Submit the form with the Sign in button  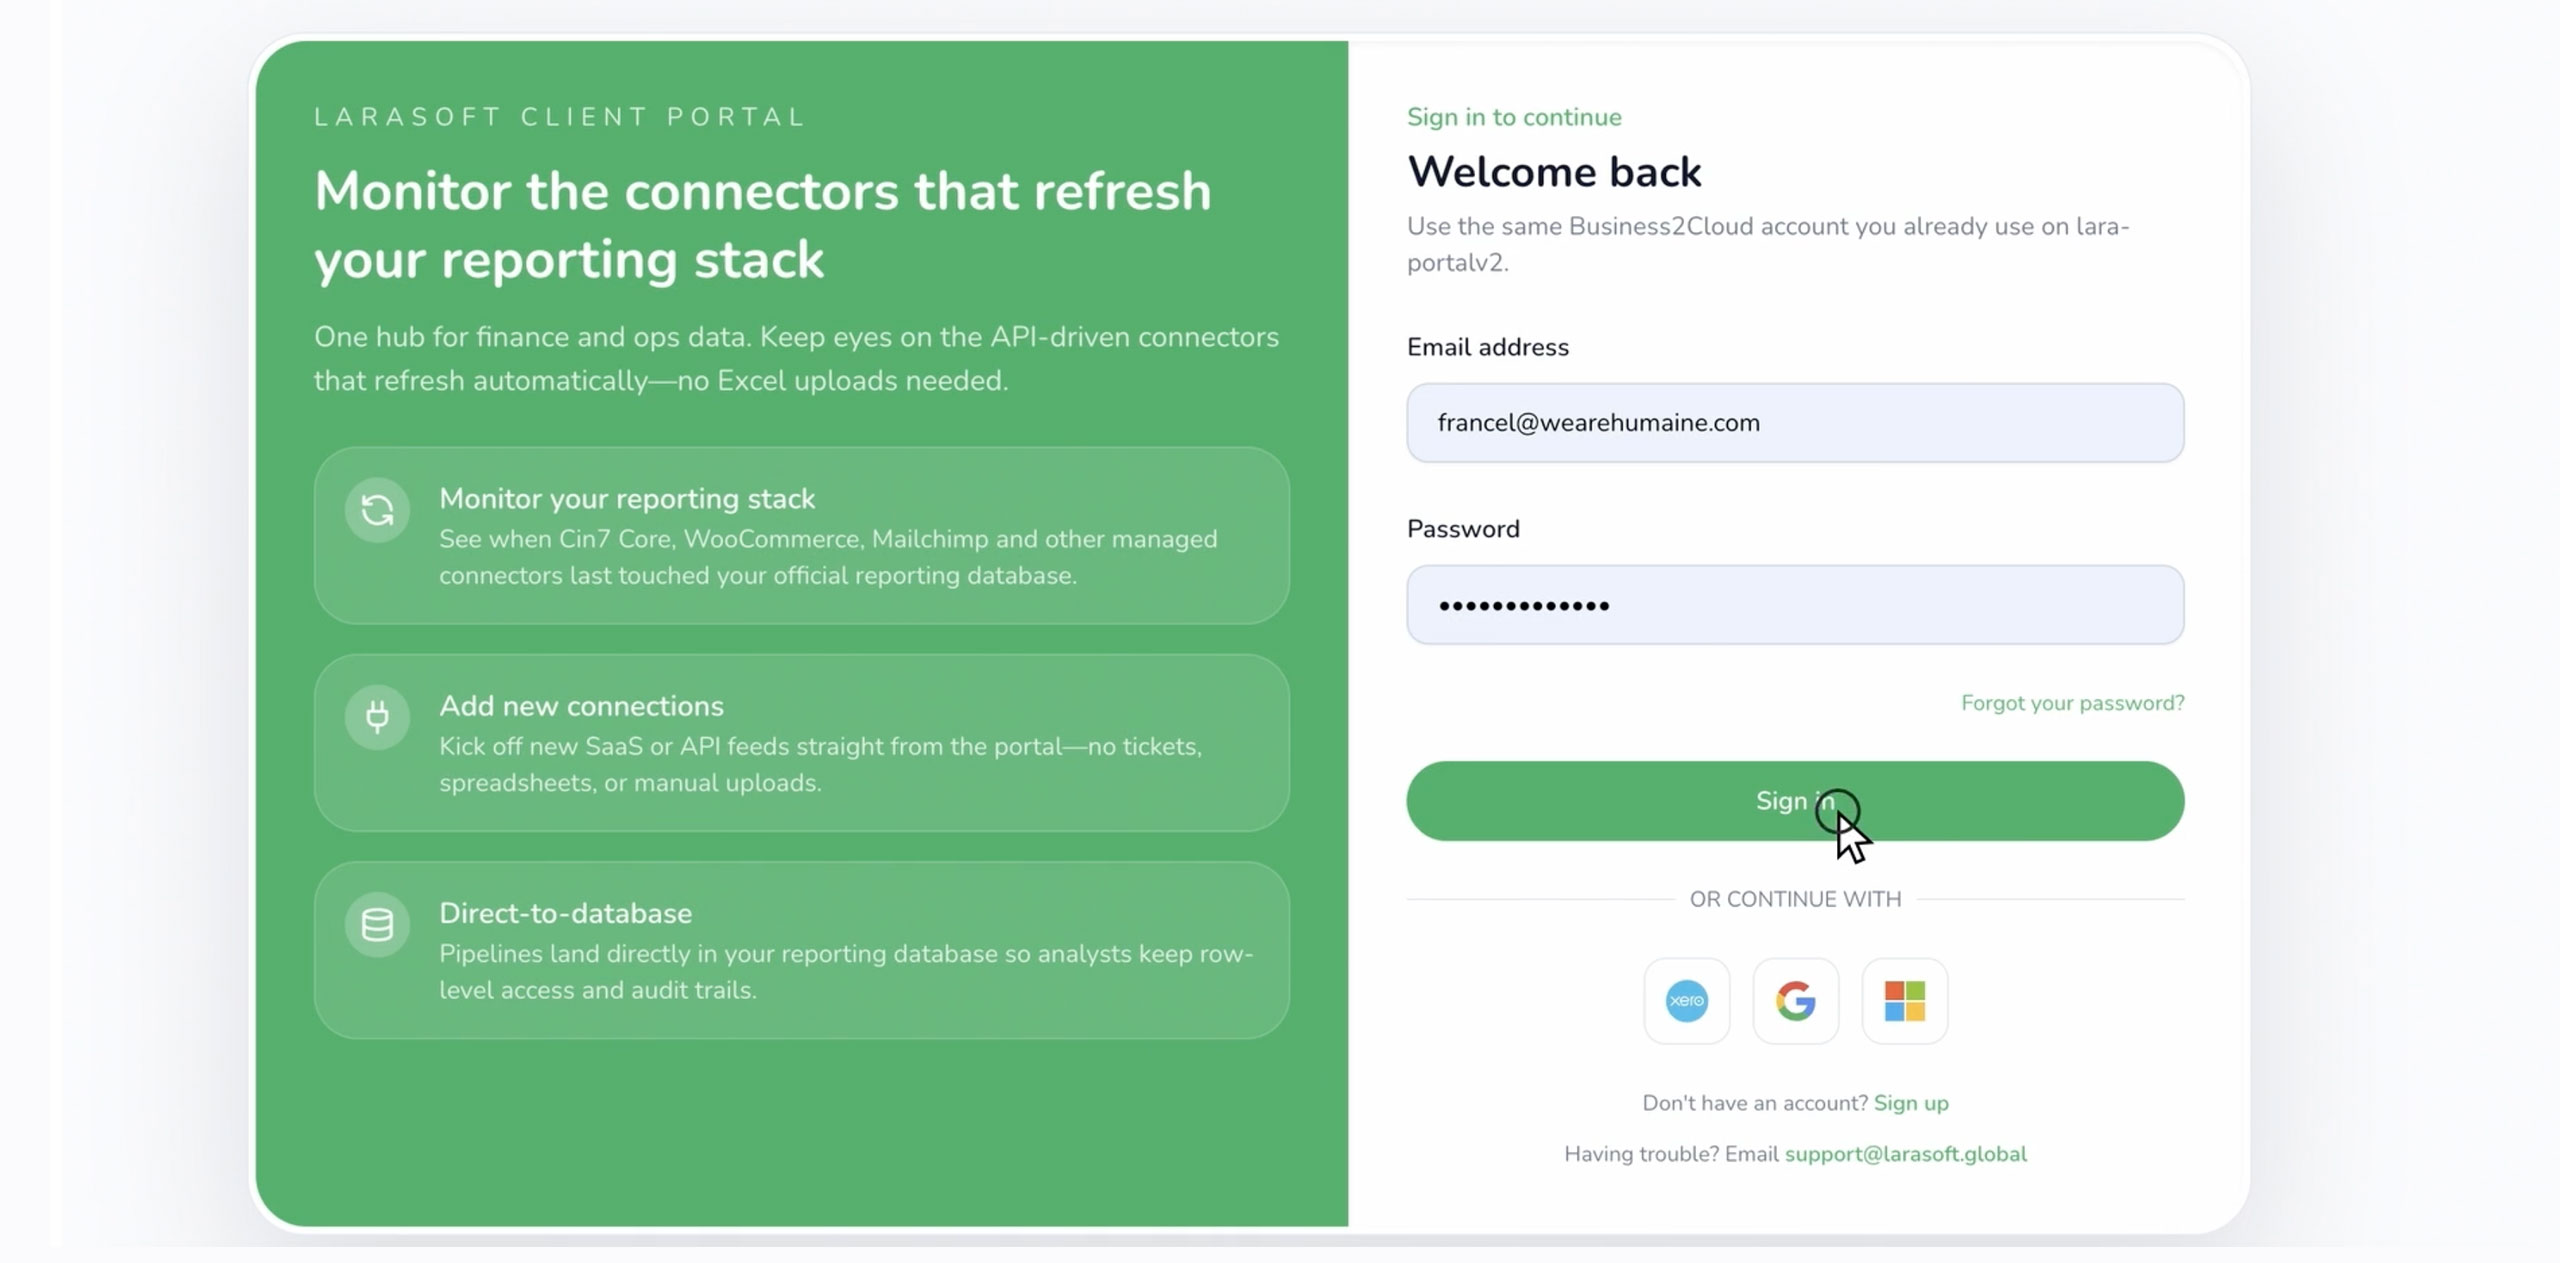1795,801
